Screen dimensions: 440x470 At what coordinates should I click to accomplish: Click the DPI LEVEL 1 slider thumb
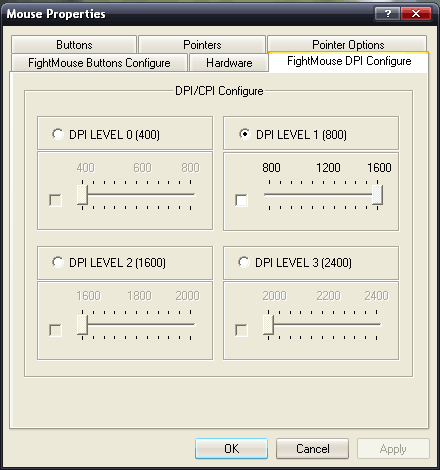pyautogui.click(x=377, y=195)
